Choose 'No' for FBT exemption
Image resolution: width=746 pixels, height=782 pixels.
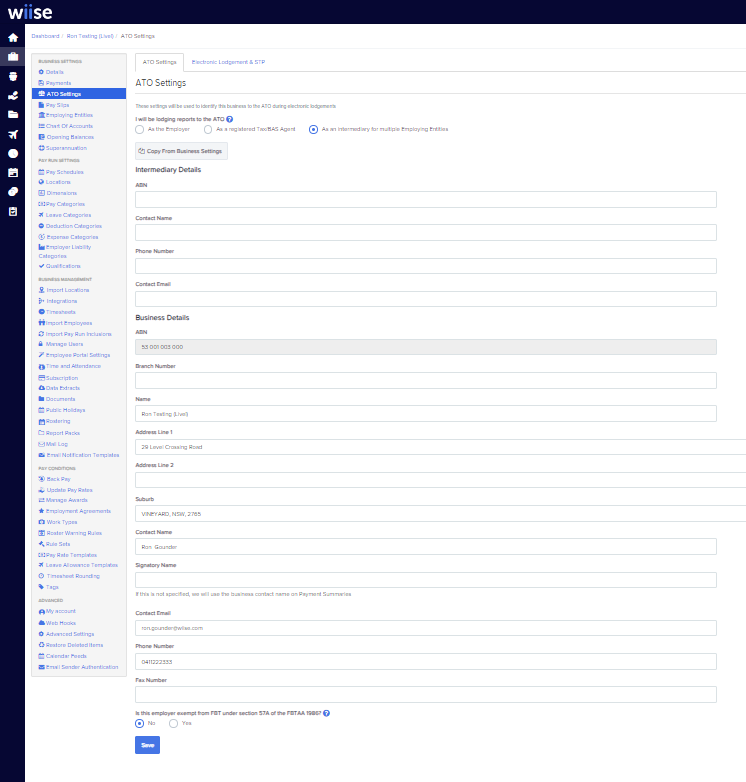pyautogui.click(x=140, y=723)
